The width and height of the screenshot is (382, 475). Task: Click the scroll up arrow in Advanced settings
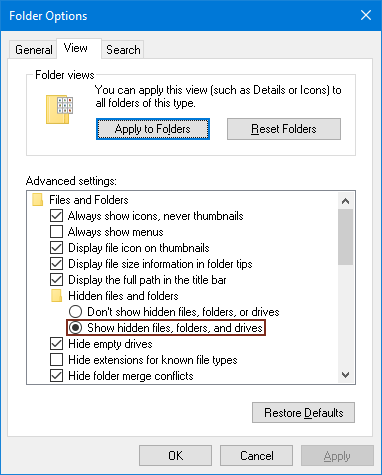[x=345, y=201]
